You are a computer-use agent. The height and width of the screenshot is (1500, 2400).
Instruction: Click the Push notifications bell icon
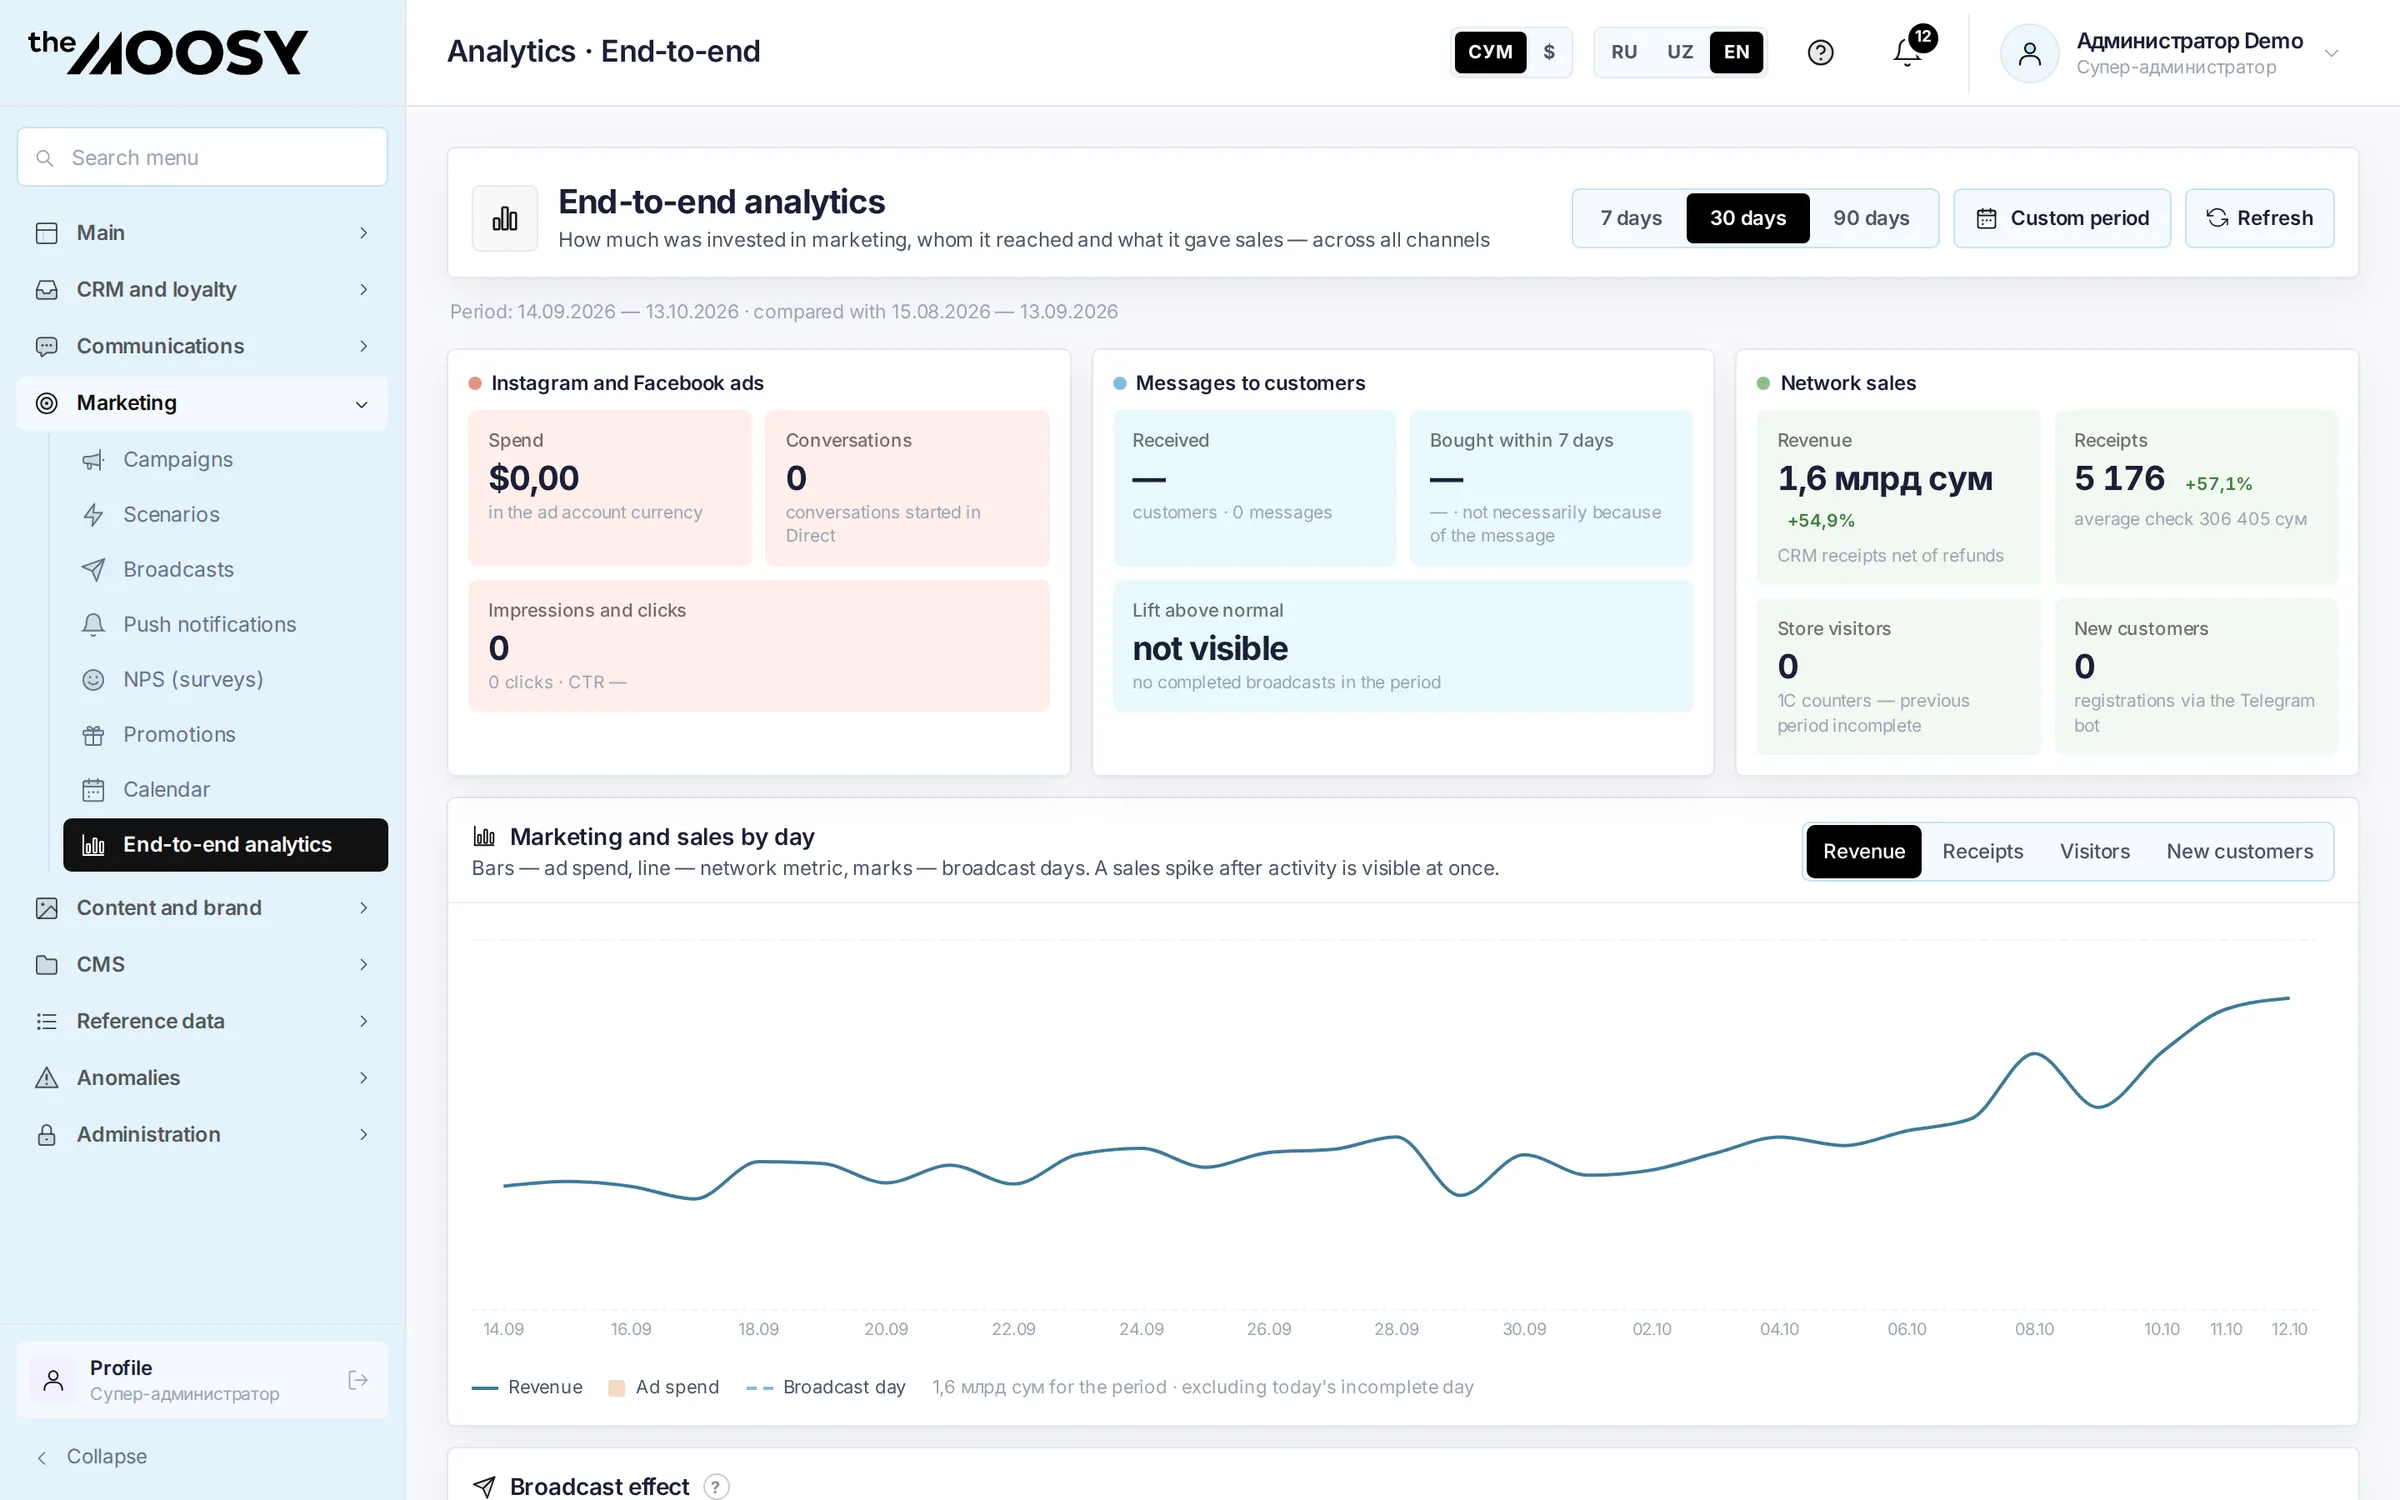tap(93, 624)
